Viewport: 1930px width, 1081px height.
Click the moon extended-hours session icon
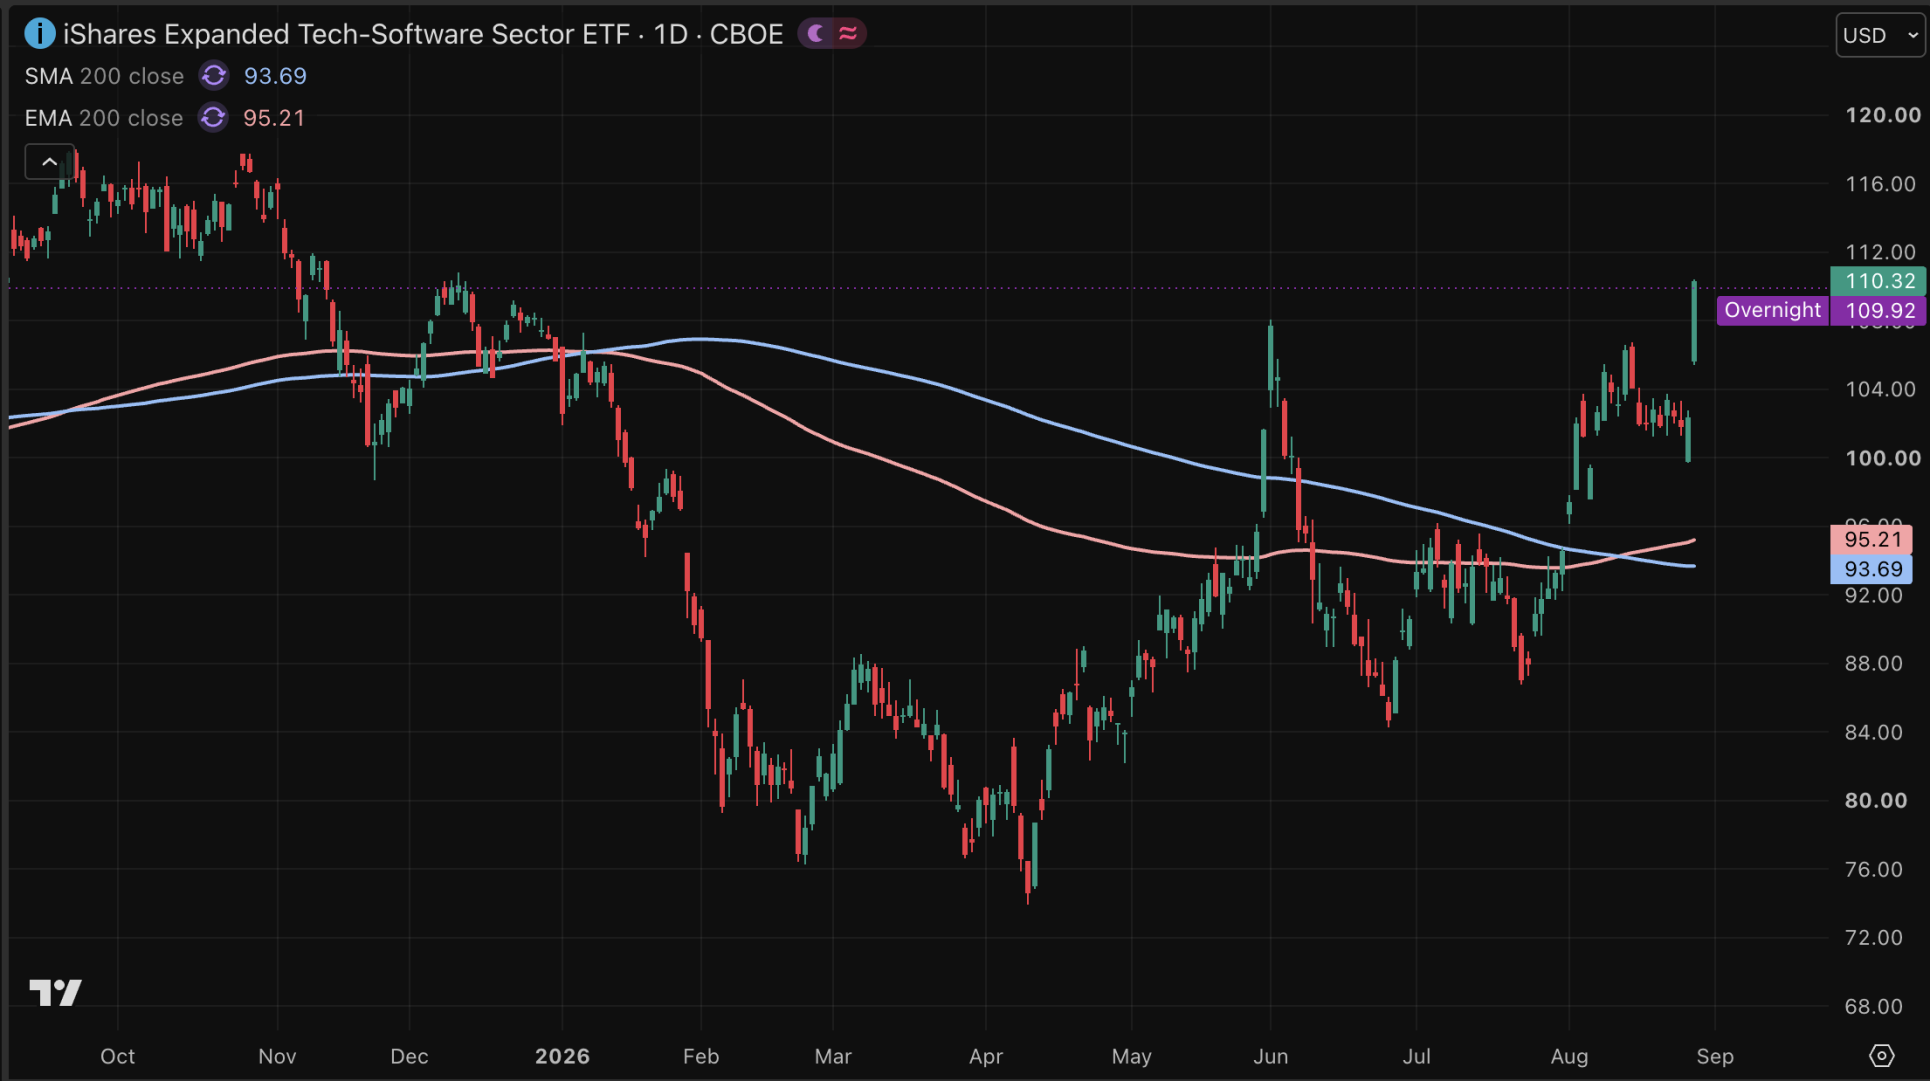click(x=816, y=34)
